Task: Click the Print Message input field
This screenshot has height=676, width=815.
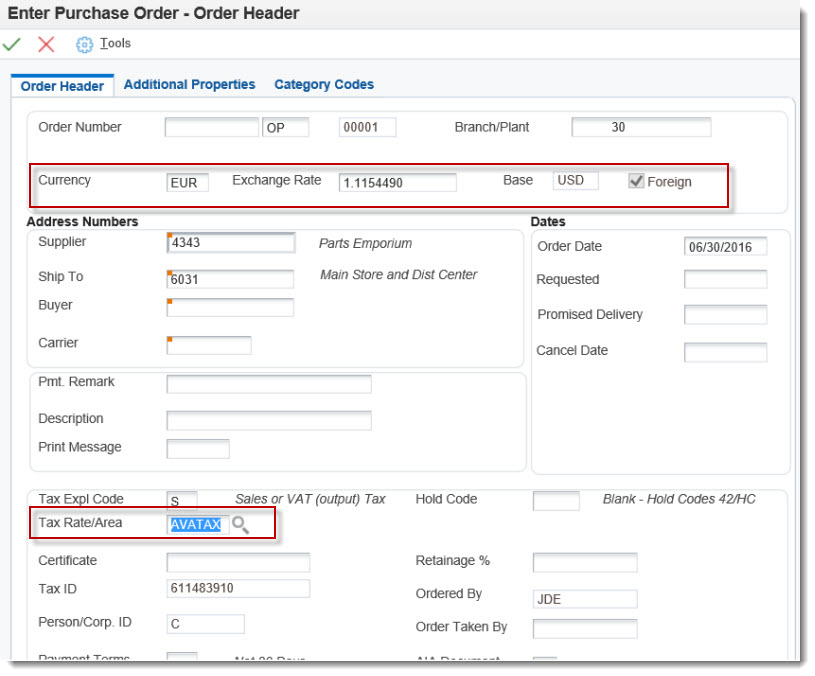Action: (x=198, y=449)
